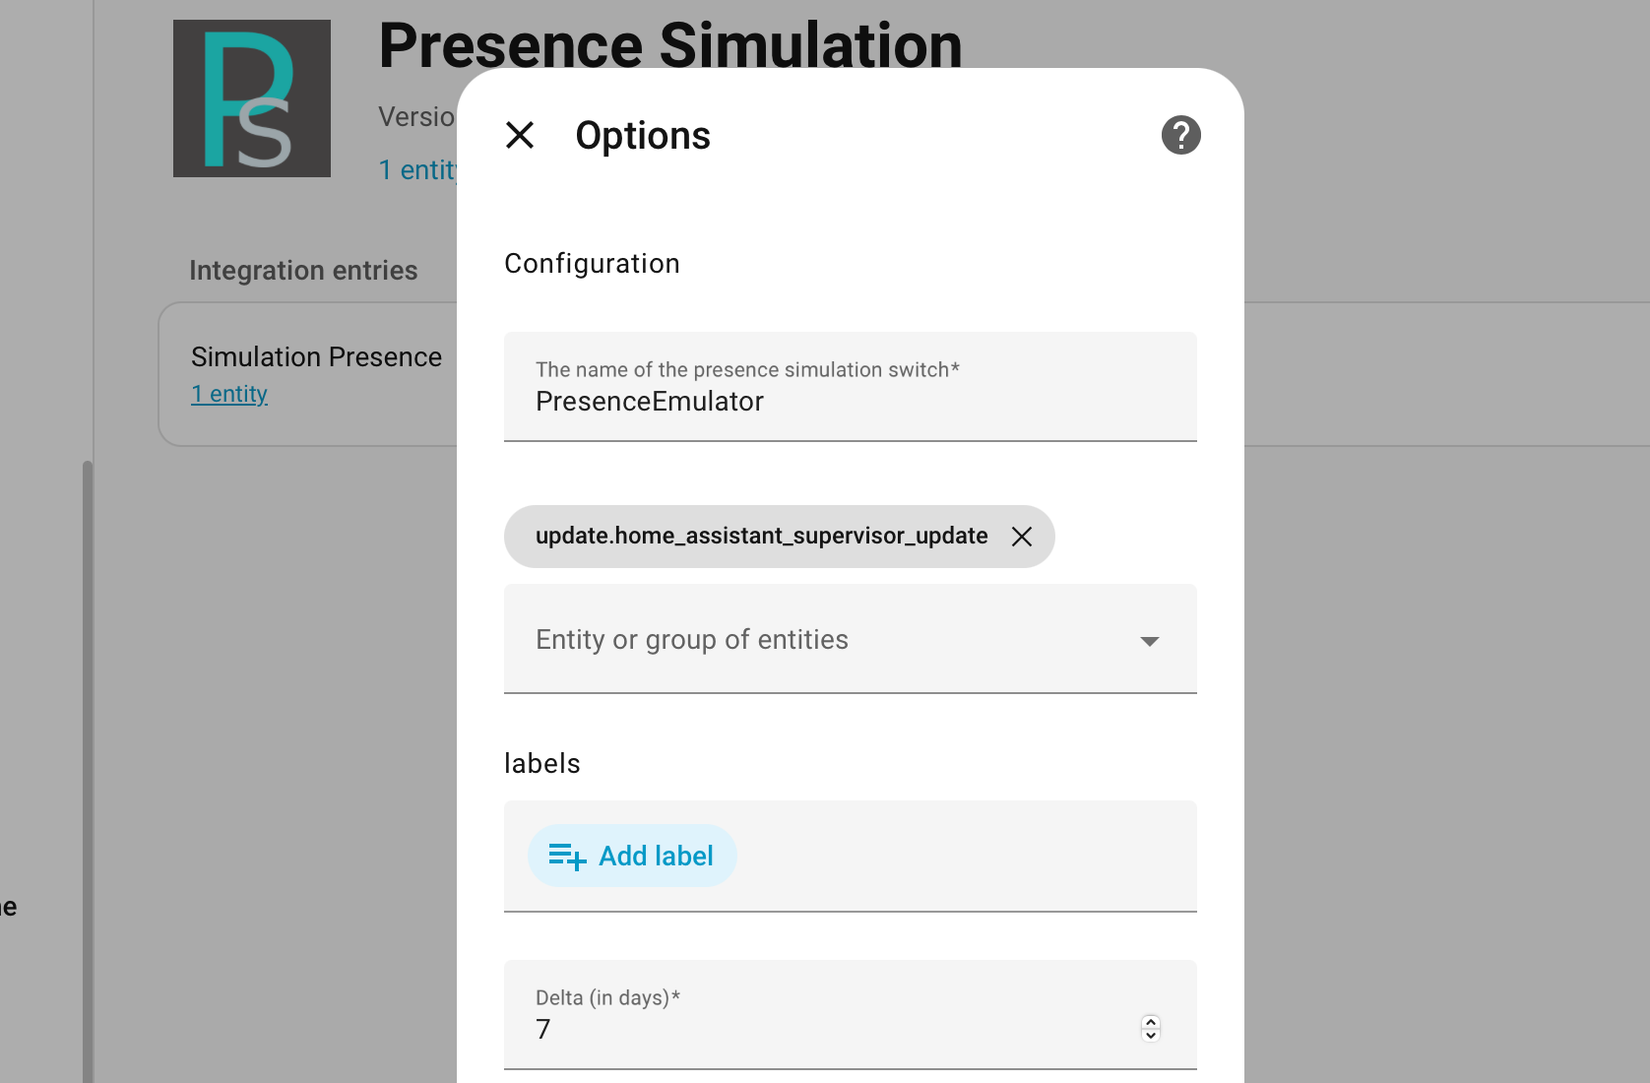Close the Options dialog with the X icon
This screenshot has height=1083, width=1650.
click(520, 134)
